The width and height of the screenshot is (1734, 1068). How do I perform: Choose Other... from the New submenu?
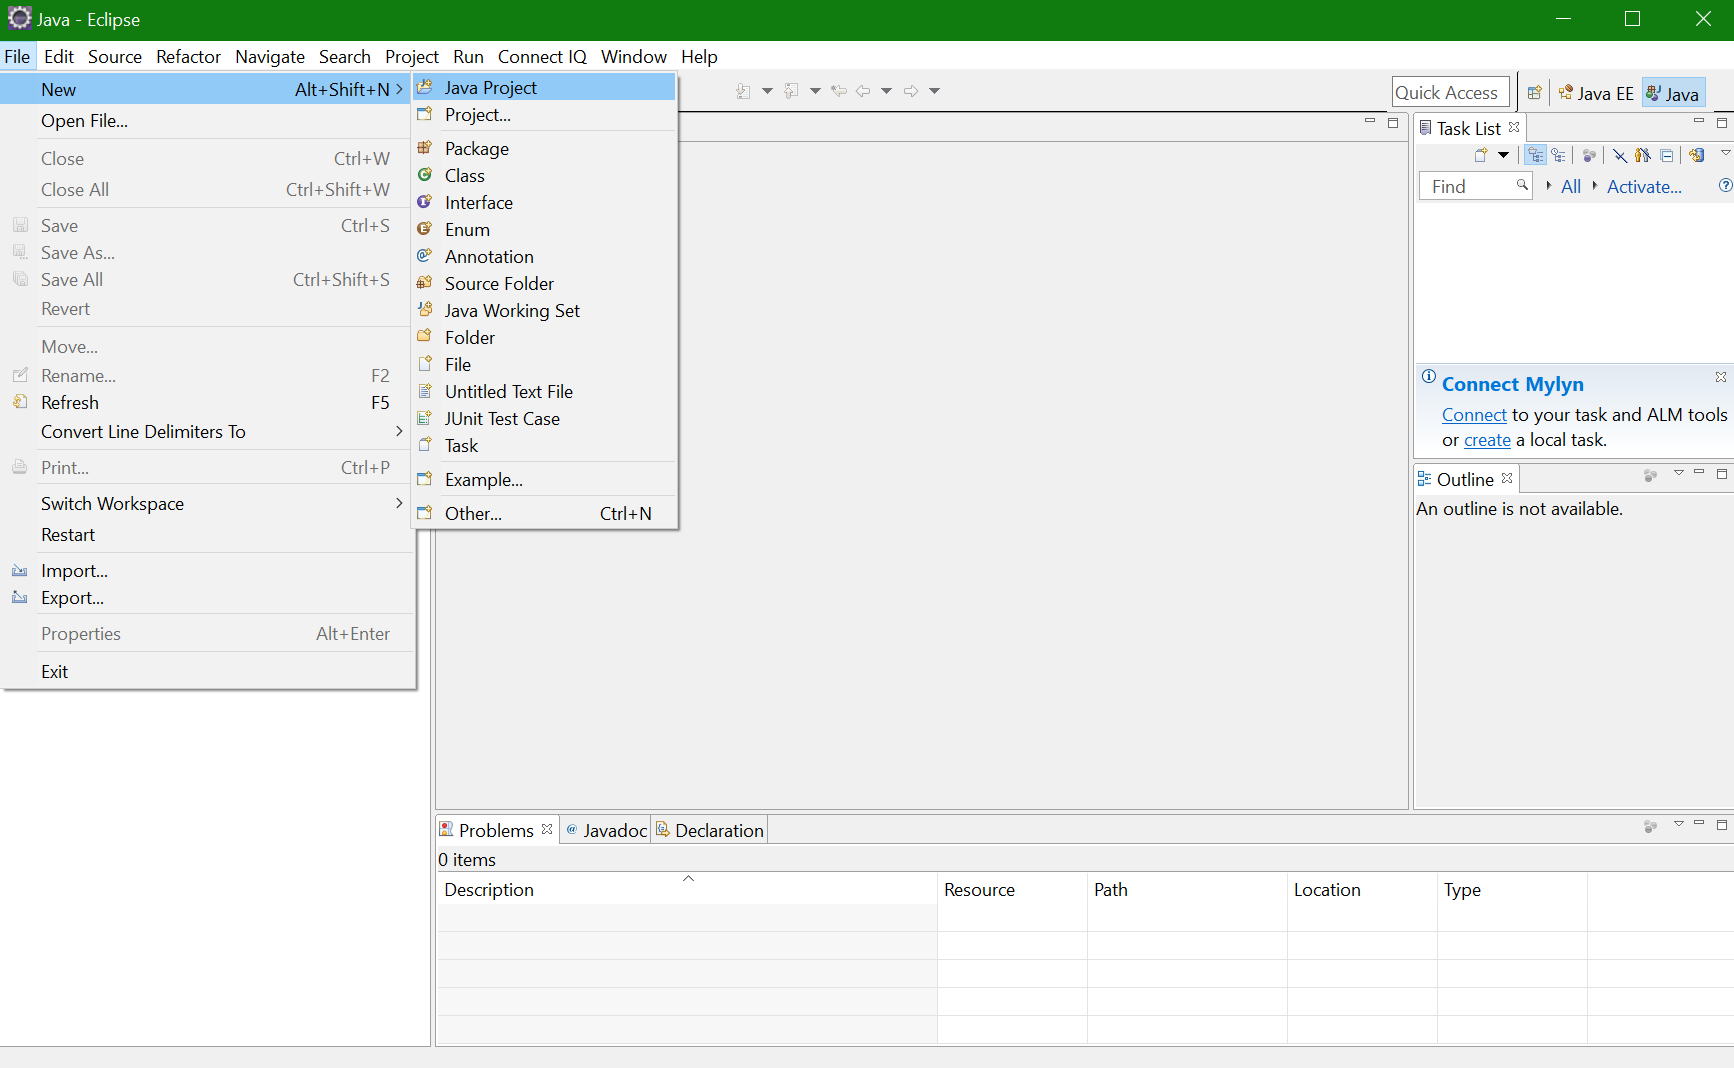click(545, 513)
